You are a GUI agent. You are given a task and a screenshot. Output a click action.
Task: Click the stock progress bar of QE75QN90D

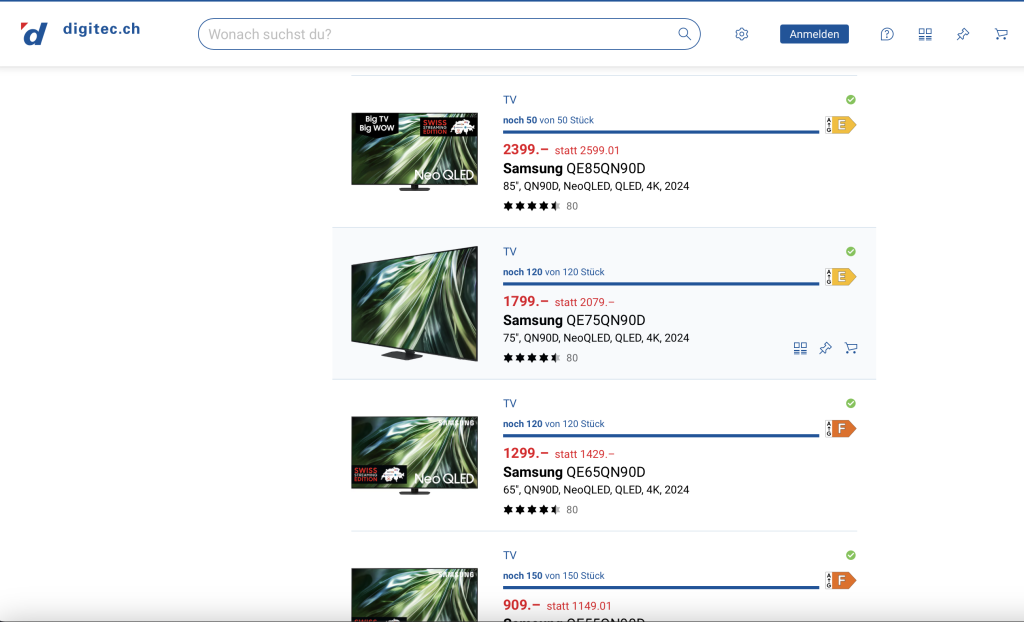[660, 284]
